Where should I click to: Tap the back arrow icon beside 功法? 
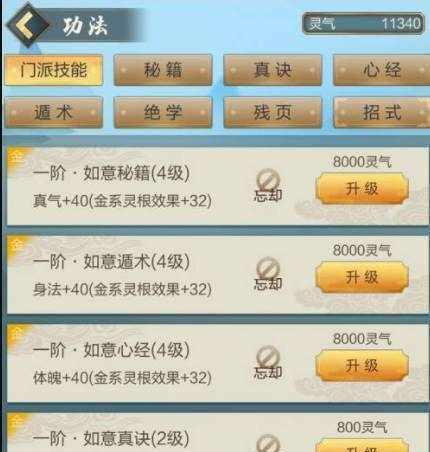pos(28,25)
